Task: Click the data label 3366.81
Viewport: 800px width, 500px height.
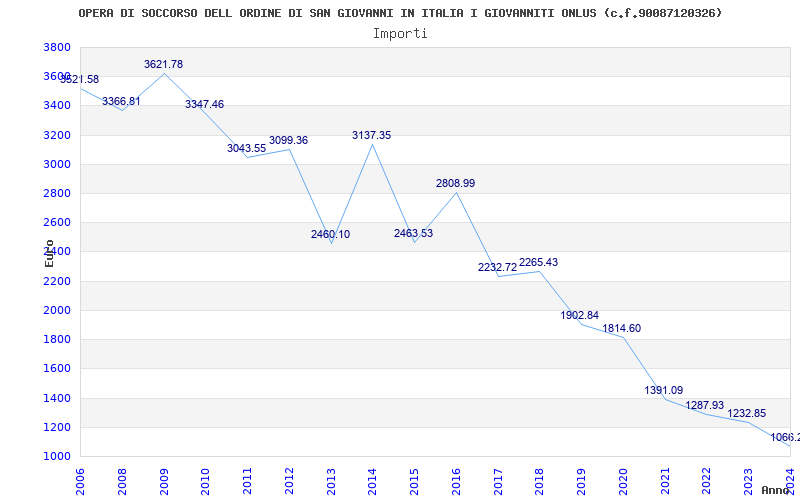Action: click(x=121, y=101)
